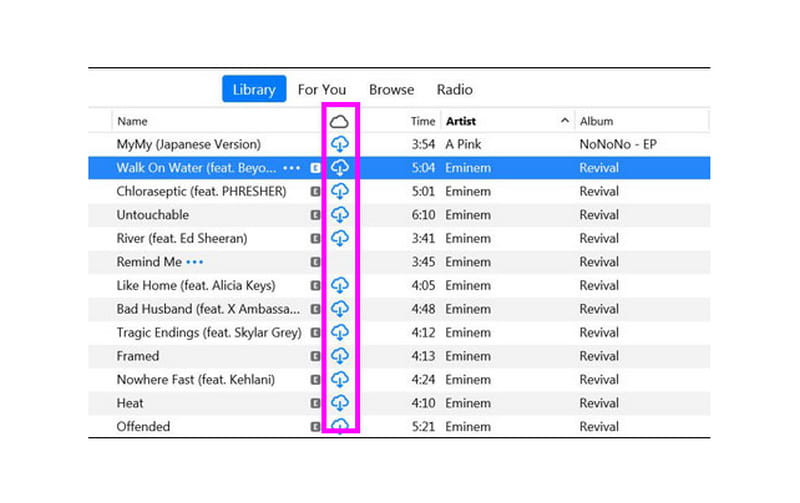This screenshot has height=503, width=800.
Task: Select the Bad Husband song title
Action: click(208, 309)
